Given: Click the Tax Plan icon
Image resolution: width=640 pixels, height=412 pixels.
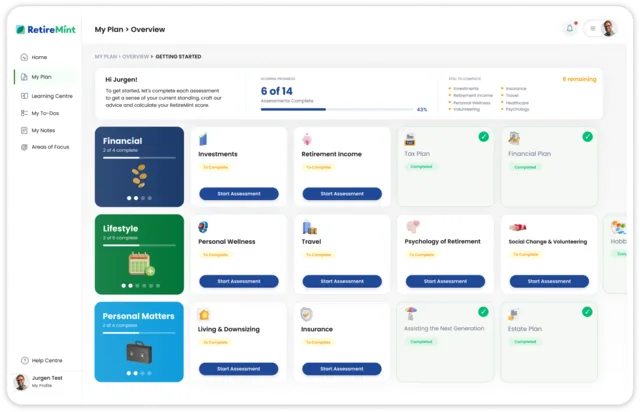Looking at the screenshot, I should 410,139.
